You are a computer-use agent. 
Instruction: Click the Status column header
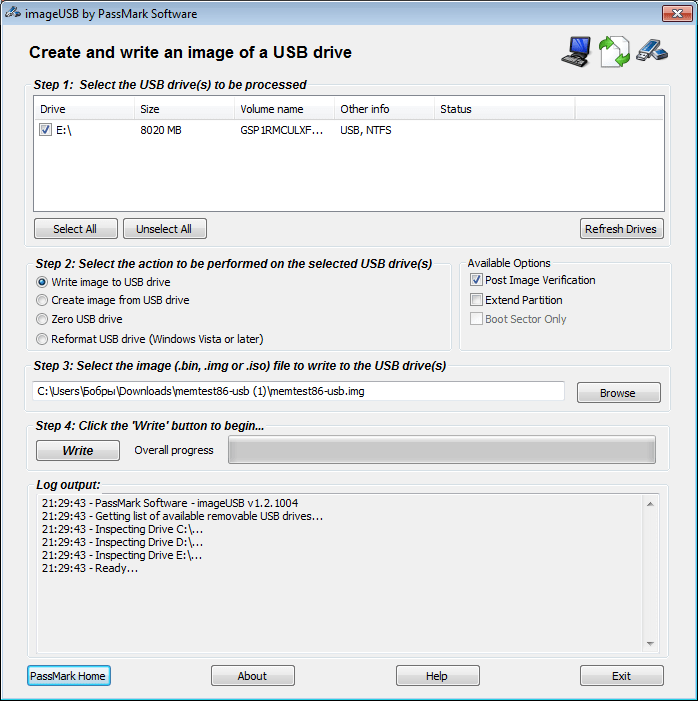coord(504,109)
